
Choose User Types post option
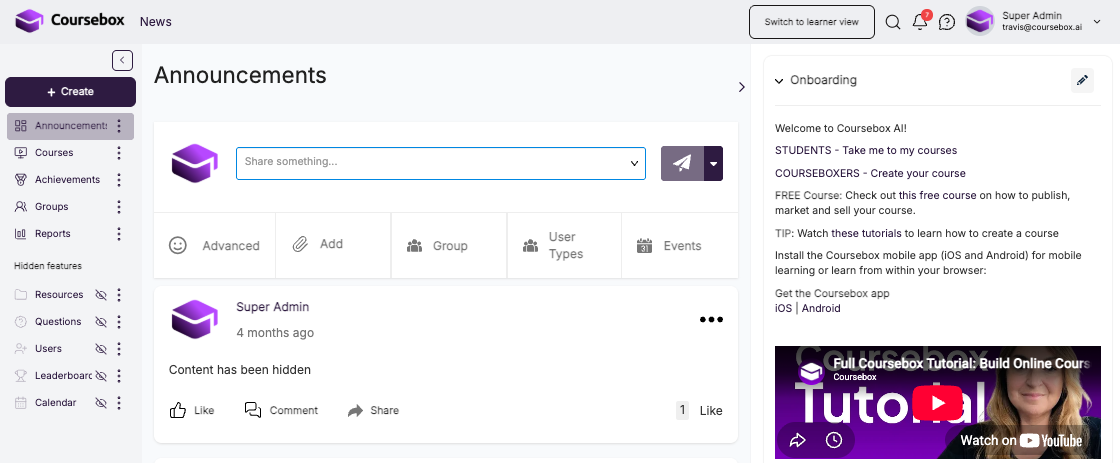click(x=564, y=245)
